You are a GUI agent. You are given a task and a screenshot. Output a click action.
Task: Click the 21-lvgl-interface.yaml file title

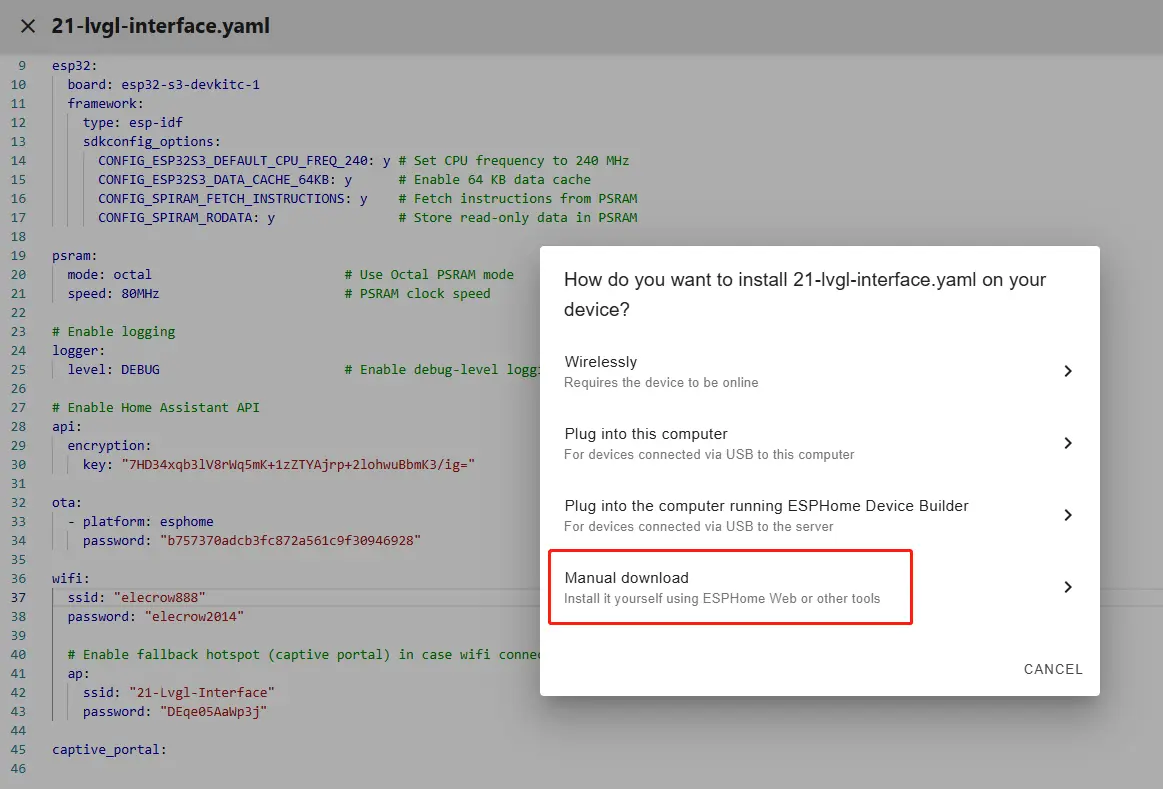(x=160, y=26)
